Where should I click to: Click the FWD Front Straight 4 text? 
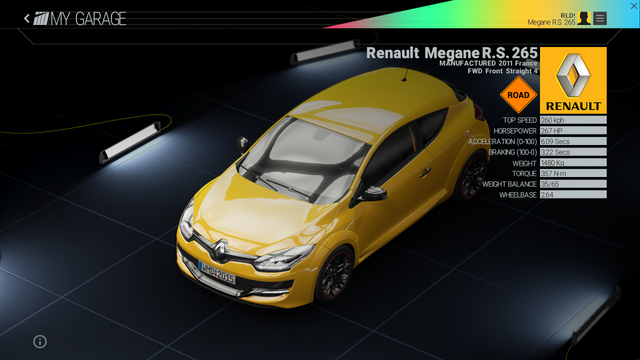tap(502, 71)
